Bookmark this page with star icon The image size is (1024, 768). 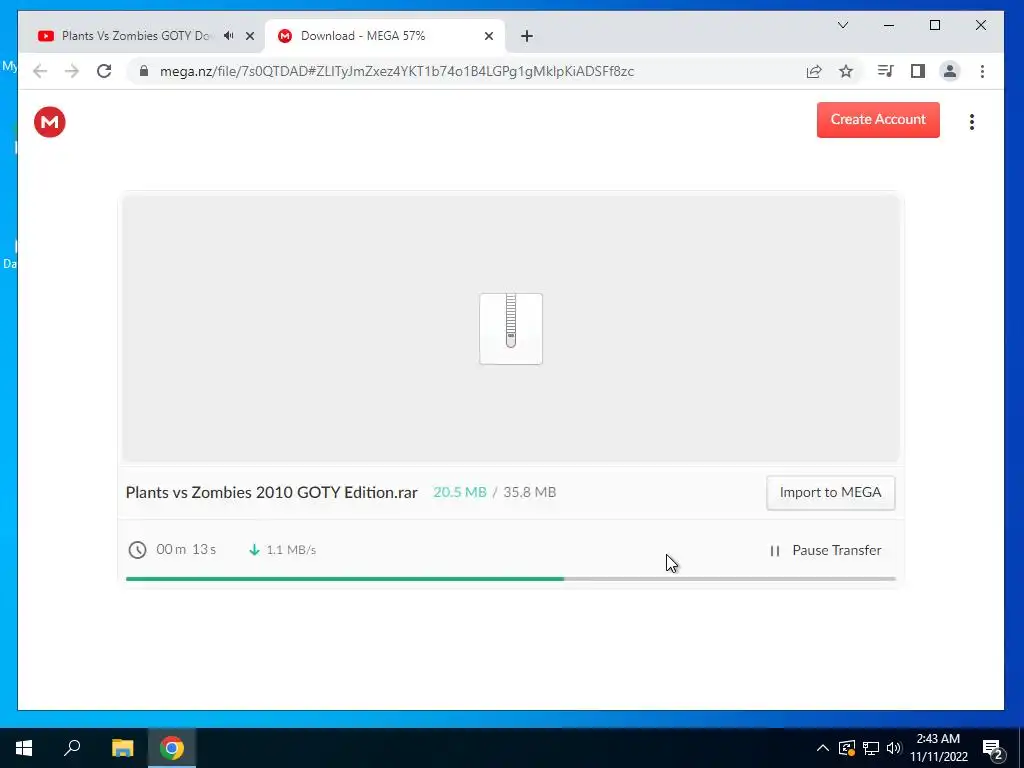coord(846,71)
